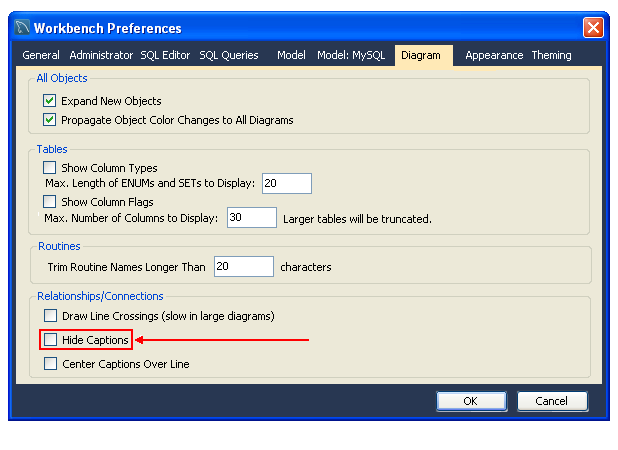Open the Model tab

[291, 55]
